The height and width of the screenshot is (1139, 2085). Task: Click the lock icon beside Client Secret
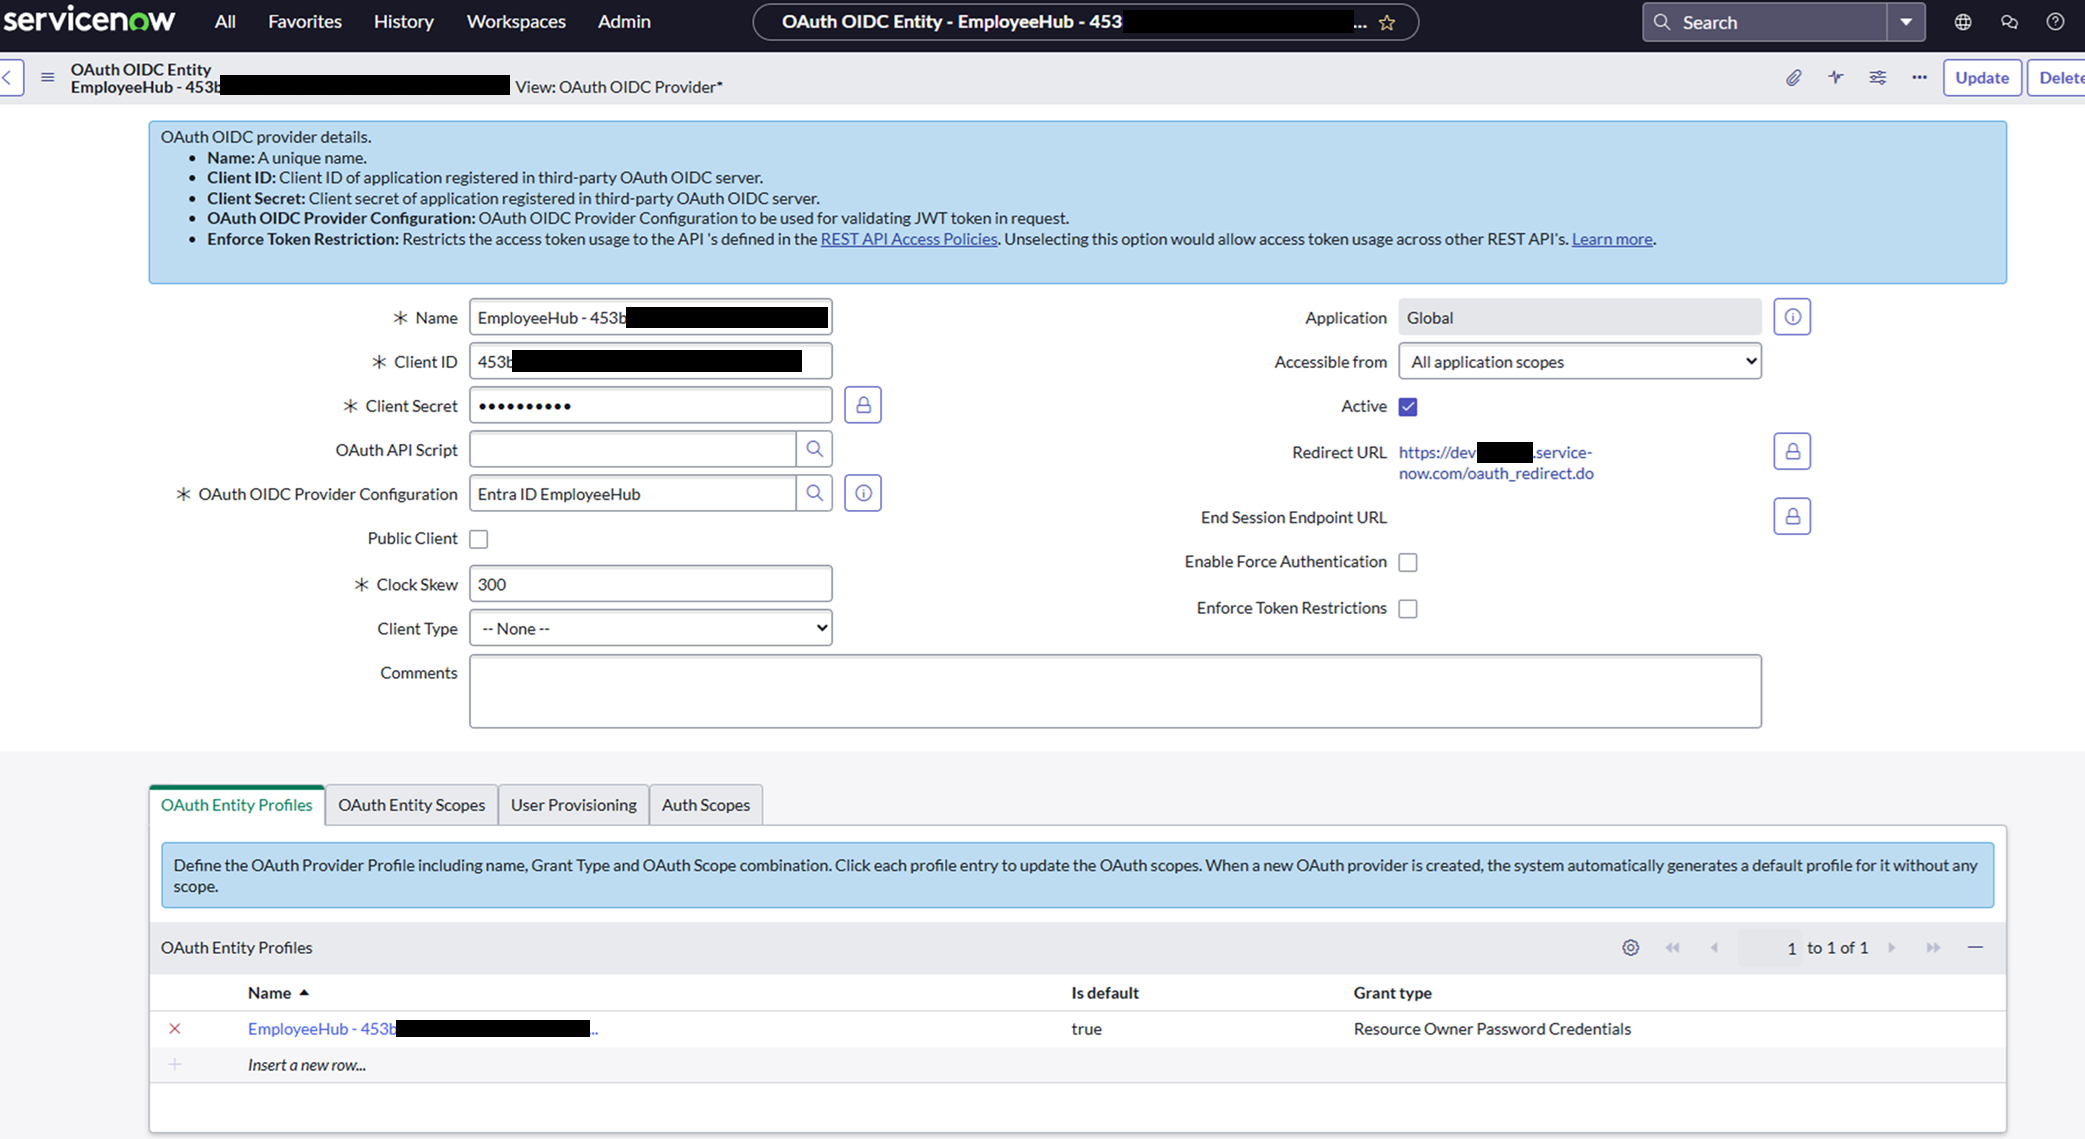click(862, 404)
